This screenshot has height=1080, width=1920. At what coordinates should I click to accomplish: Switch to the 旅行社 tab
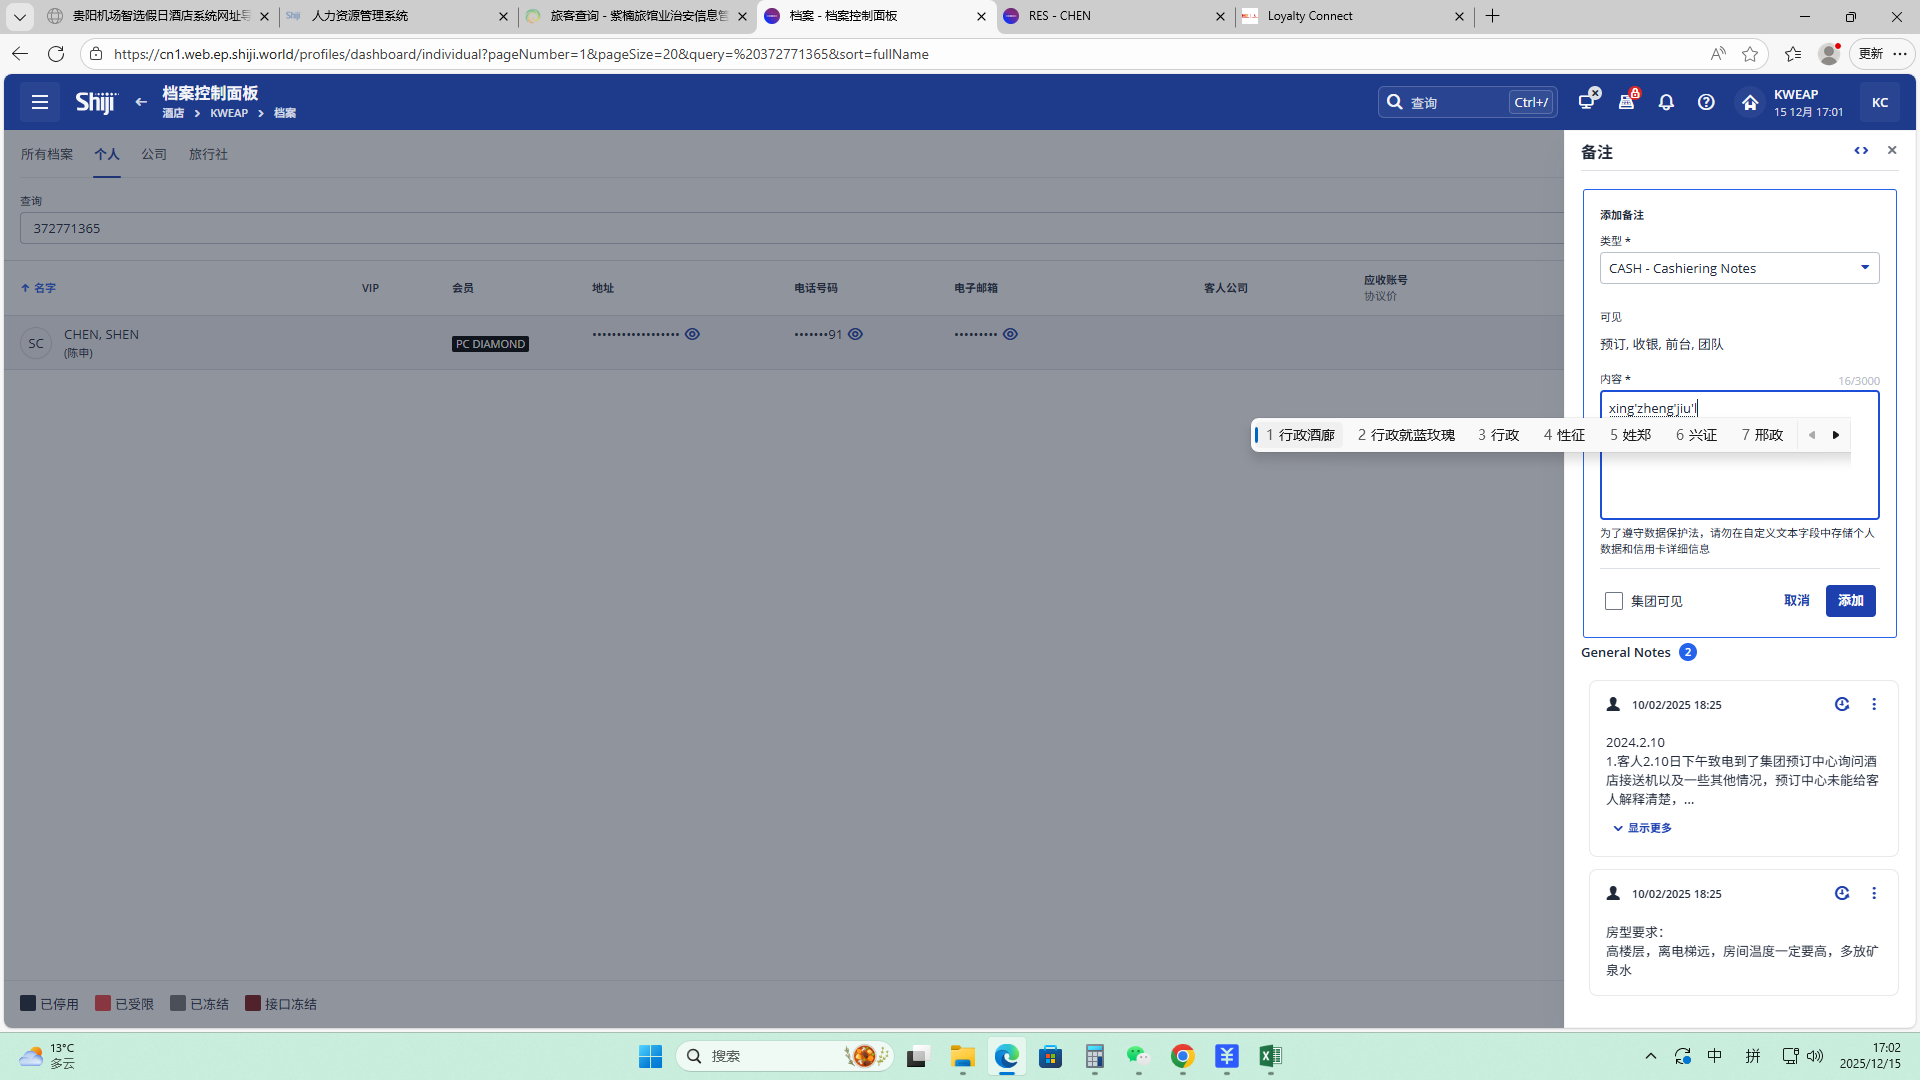208,154
